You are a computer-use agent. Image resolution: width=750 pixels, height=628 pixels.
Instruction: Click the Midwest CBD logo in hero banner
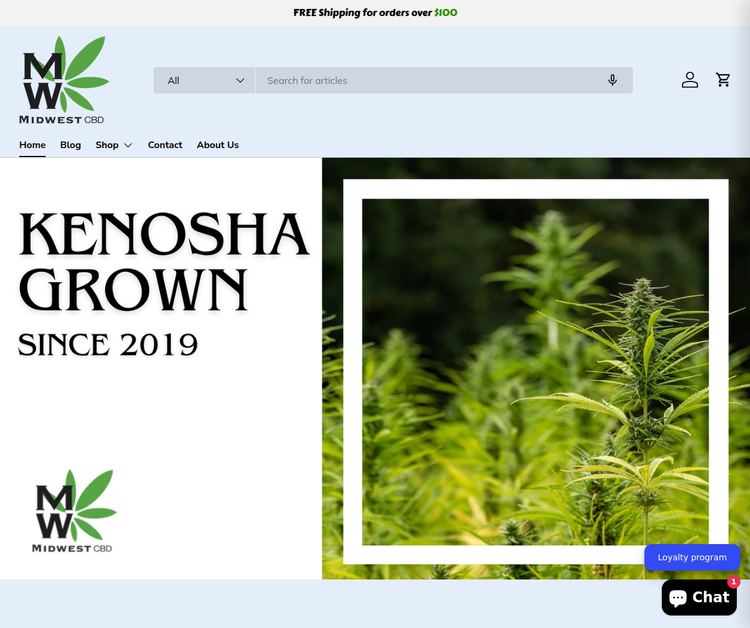[x=74, y=511]
